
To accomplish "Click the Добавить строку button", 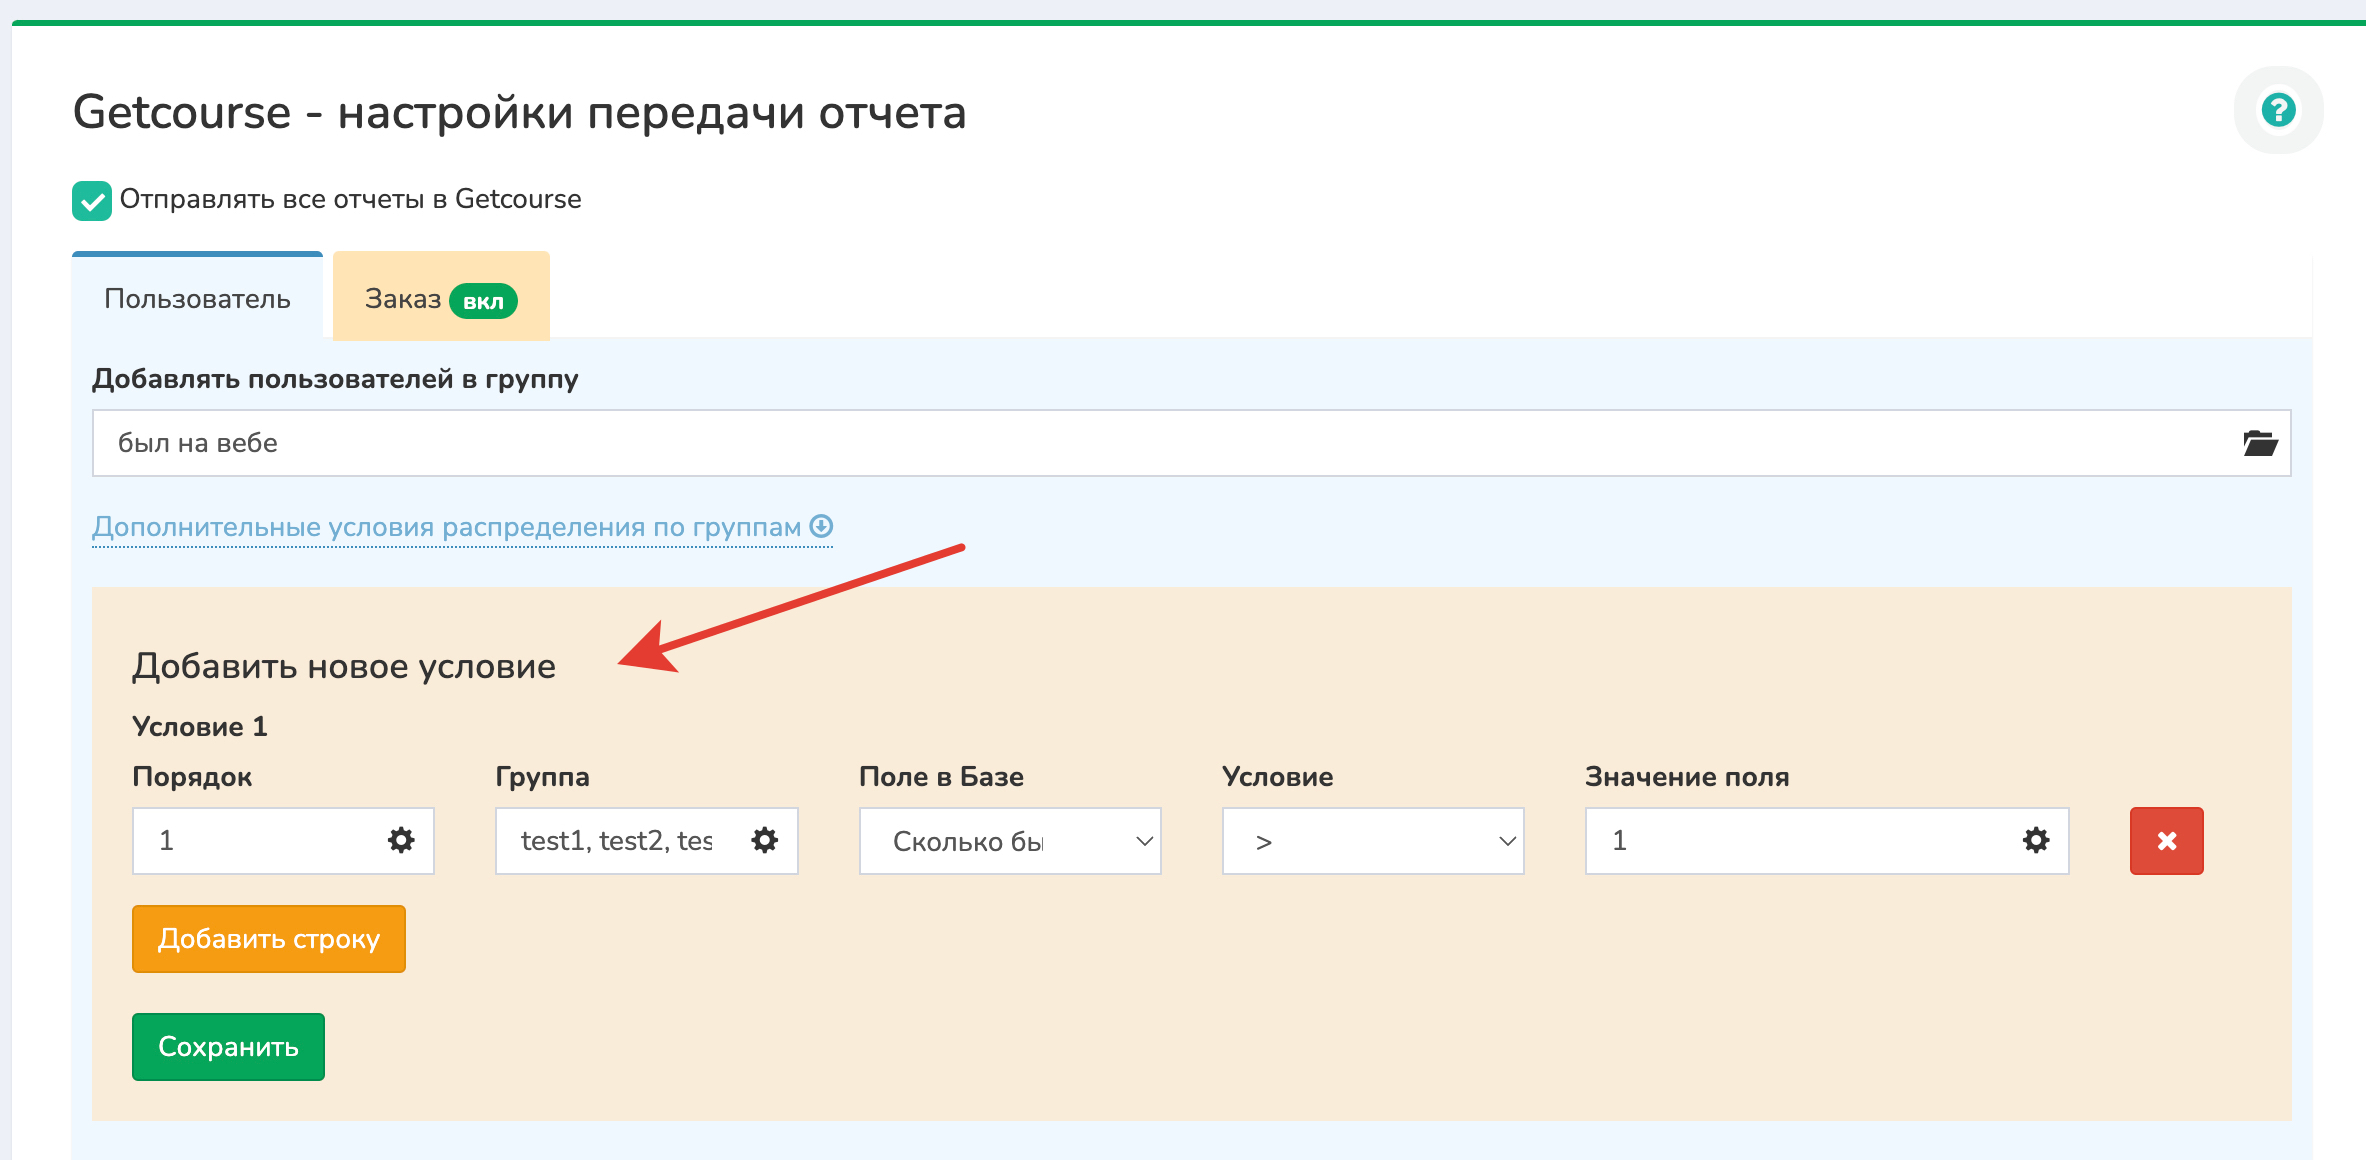I will pos(268,939).
